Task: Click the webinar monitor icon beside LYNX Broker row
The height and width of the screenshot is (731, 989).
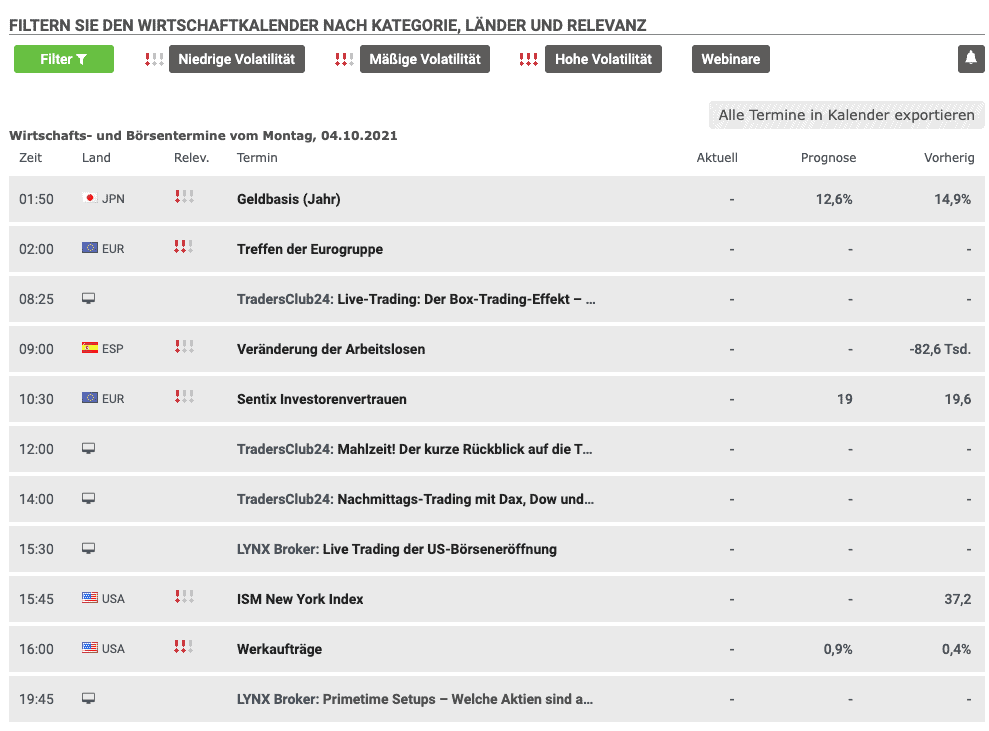Action: 88,548
